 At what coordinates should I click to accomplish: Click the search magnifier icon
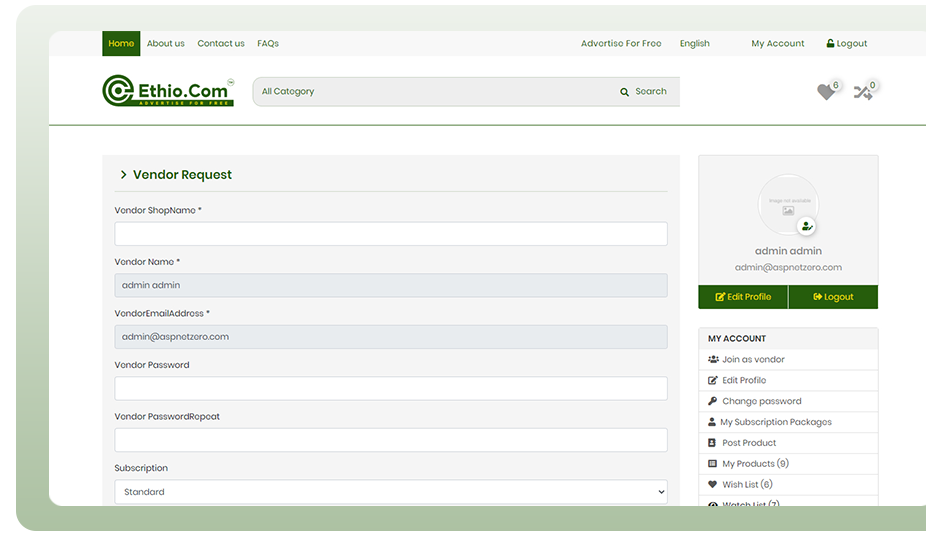[x=625, y=92]
